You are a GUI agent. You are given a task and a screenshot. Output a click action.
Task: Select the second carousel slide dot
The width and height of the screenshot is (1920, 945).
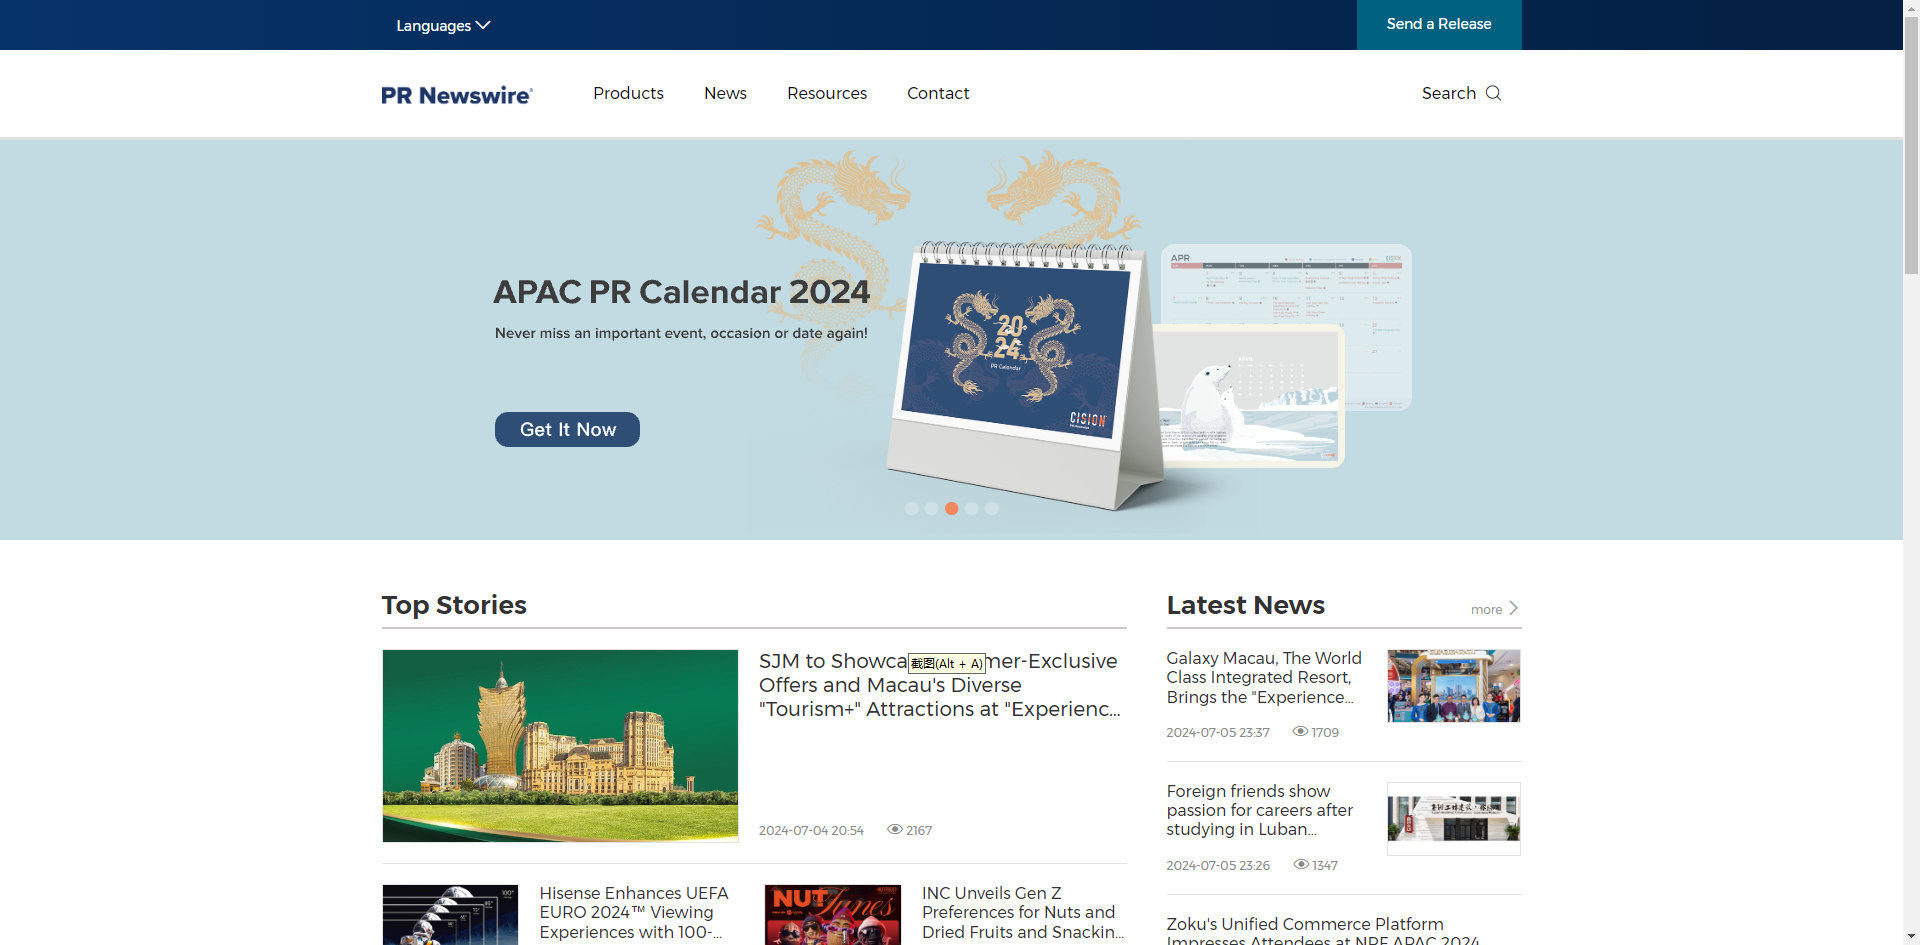931,508
